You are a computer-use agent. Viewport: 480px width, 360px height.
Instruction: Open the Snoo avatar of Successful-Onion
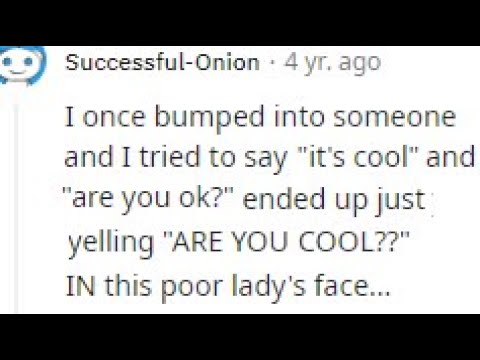click(x=22, y=65)
